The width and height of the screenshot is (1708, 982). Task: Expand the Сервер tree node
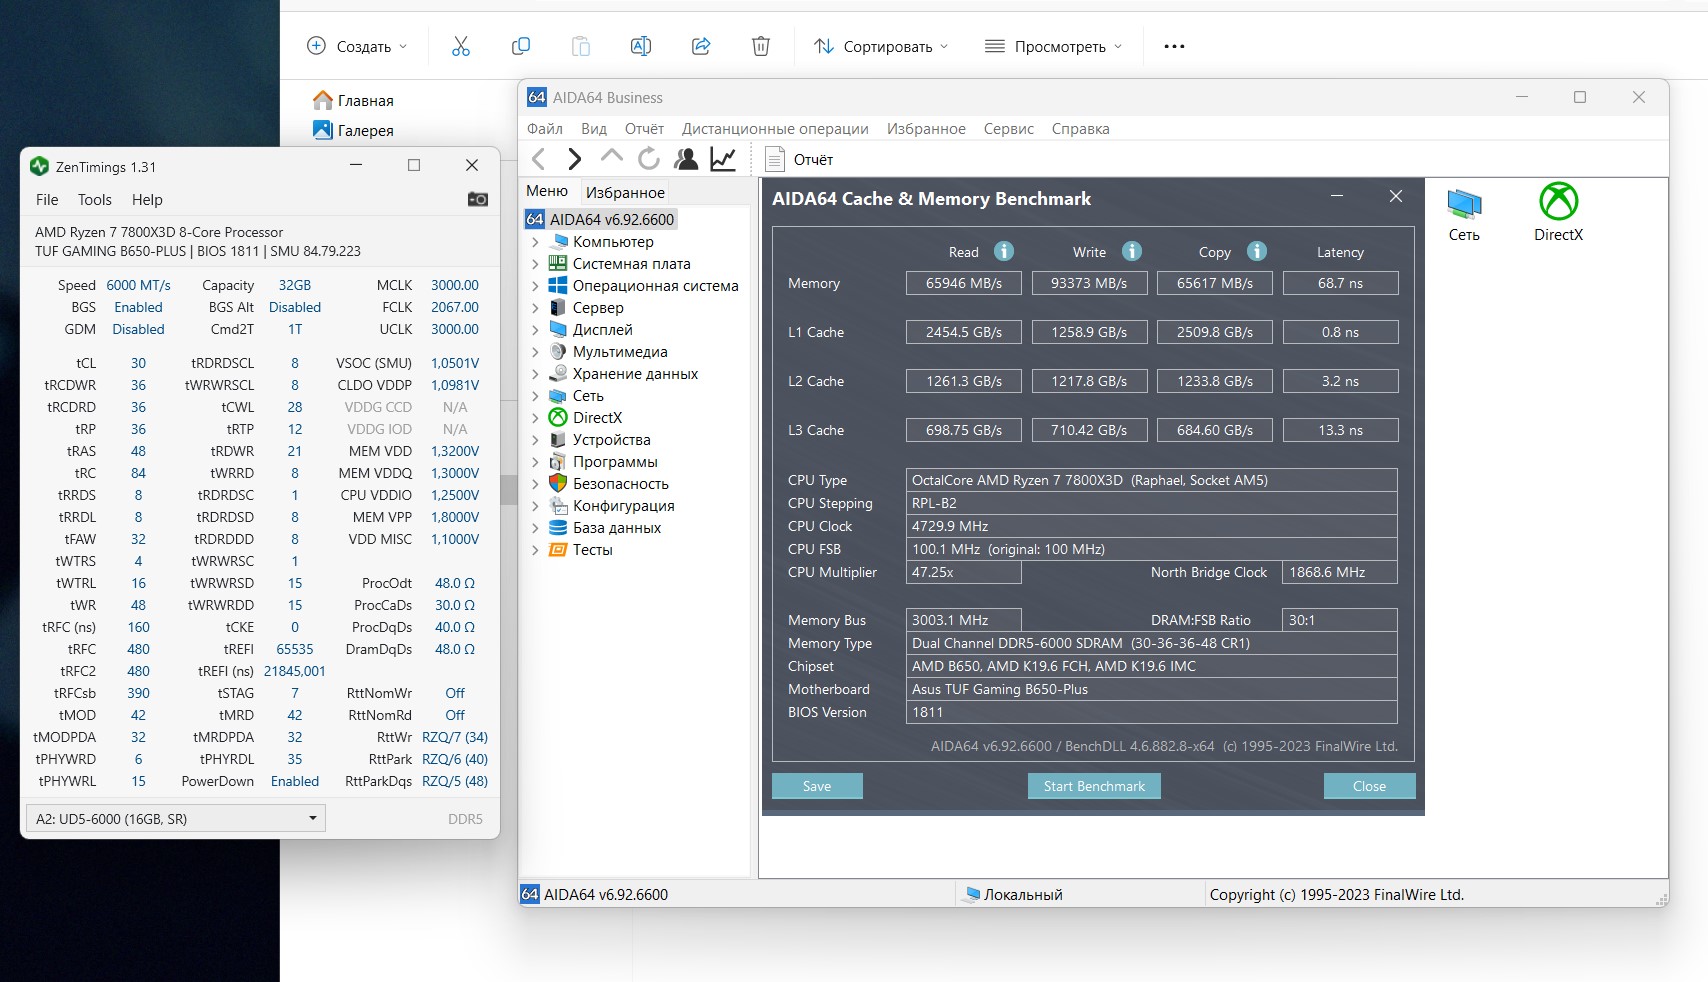click(x=535, y=308)
